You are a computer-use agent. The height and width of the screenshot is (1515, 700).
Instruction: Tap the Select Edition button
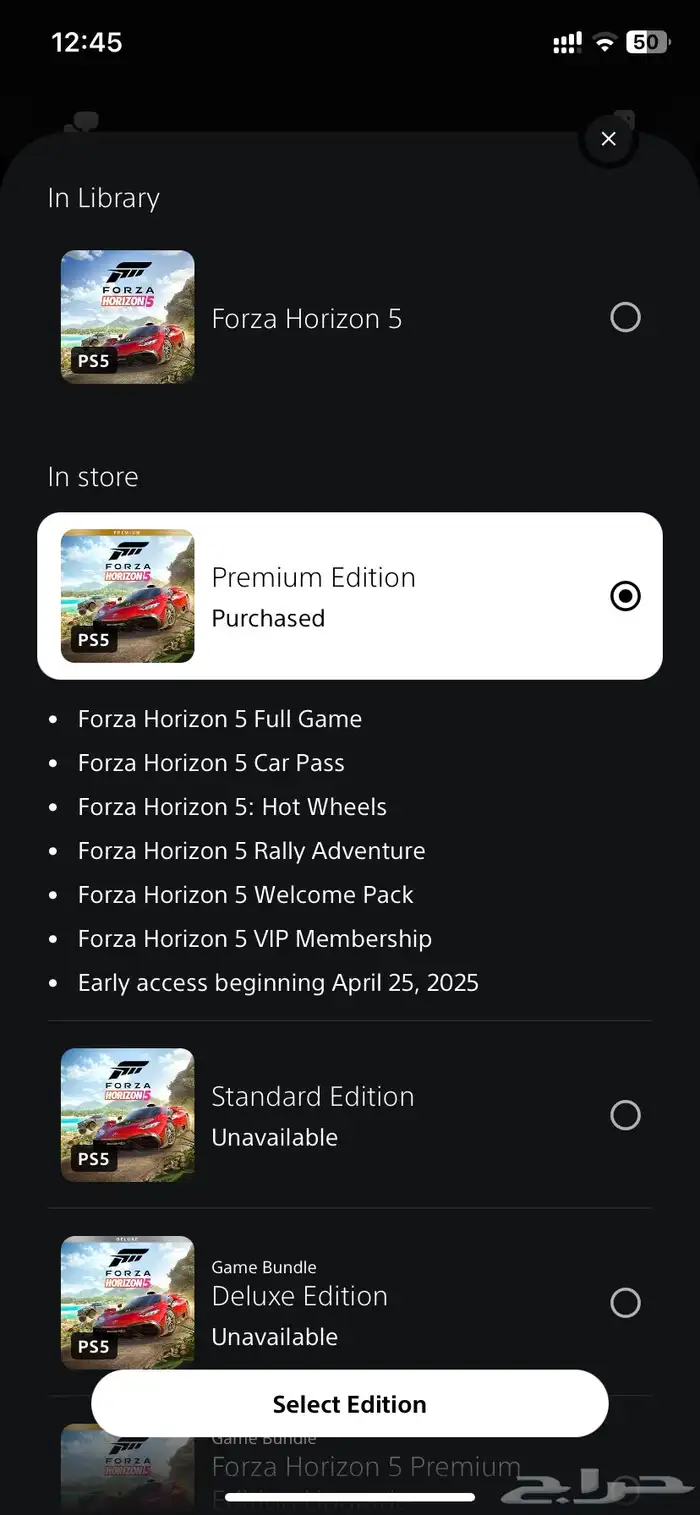[349, 1404]
